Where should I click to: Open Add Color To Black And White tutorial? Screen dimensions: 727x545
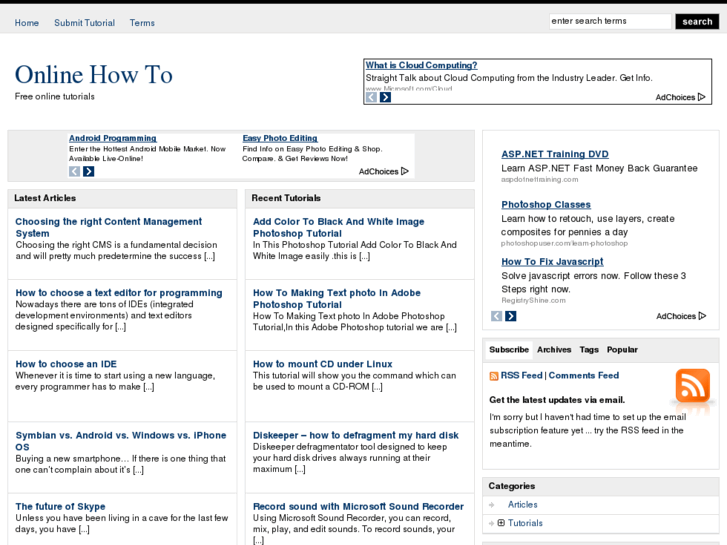click(x=338, y=227)
